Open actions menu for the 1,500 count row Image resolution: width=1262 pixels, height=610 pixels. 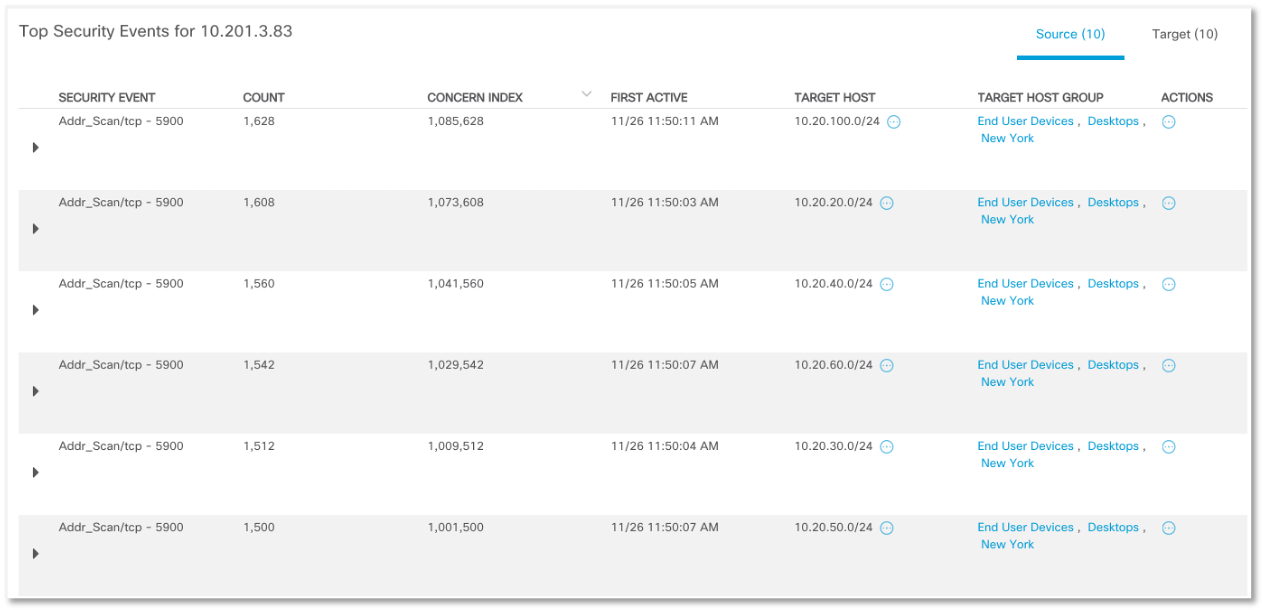click(1168, 528)
